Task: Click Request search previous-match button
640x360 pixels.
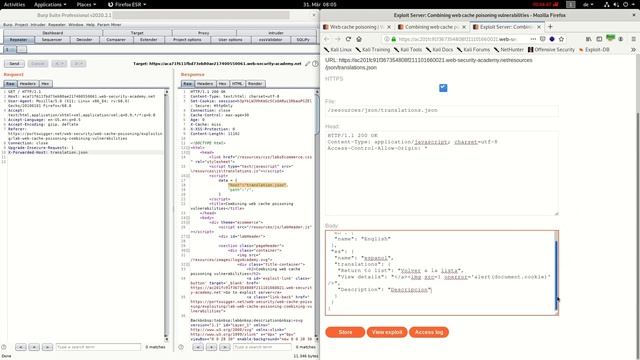Action: coord(21,347)
